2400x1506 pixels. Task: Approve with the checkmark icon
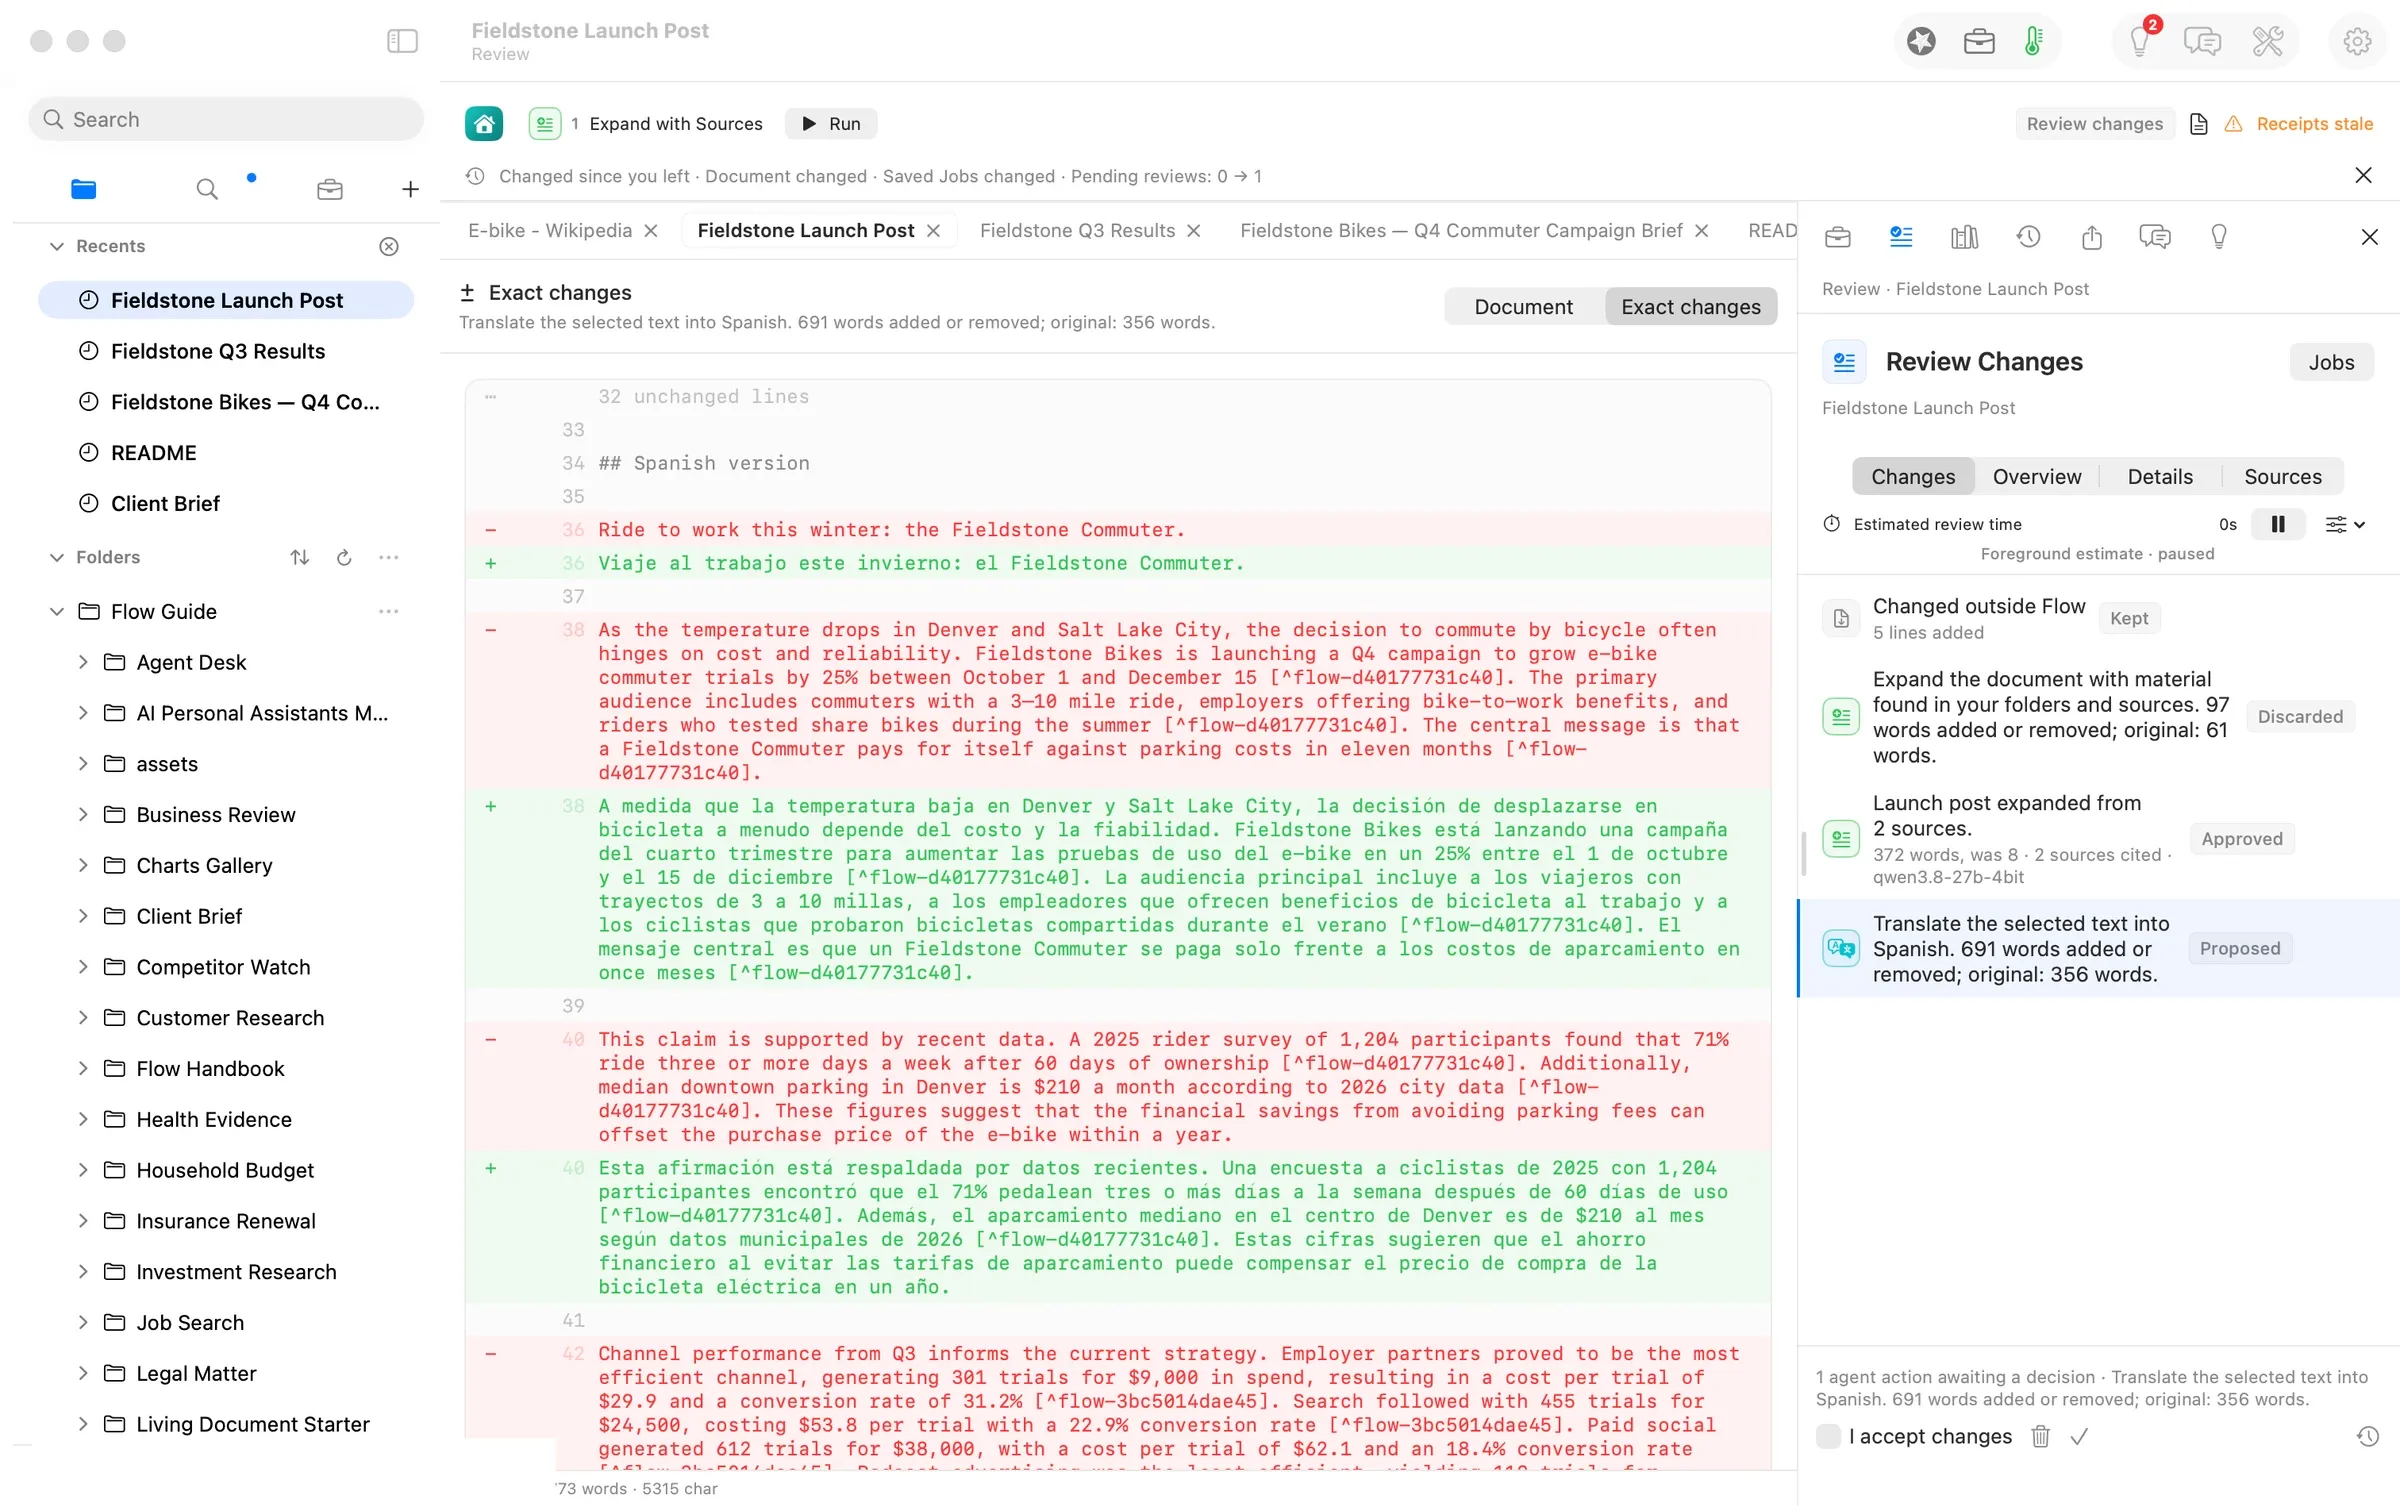point(2079,1437)
